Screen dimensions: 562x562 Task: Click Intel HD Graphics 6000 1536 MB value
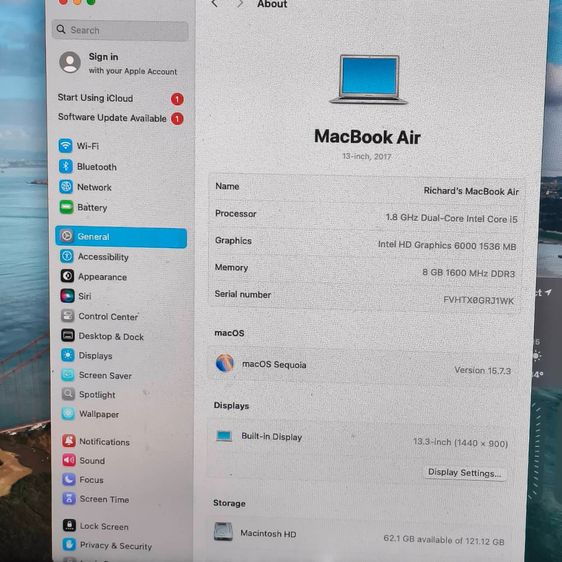pos(447,246)
